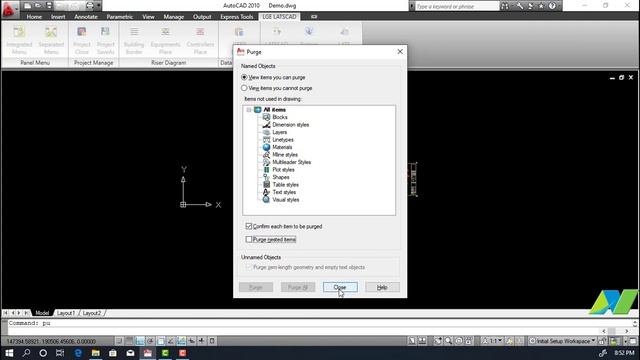This screenshot has width=640, height=360.
Task: Collapse the All items tree node
Action: coord(249,110)
